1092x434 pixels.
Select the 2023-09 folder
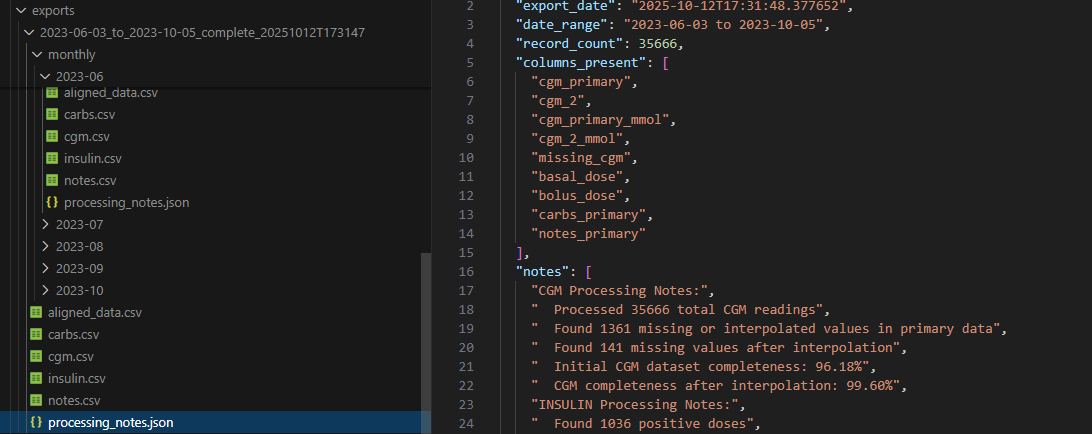pos(79,268)
